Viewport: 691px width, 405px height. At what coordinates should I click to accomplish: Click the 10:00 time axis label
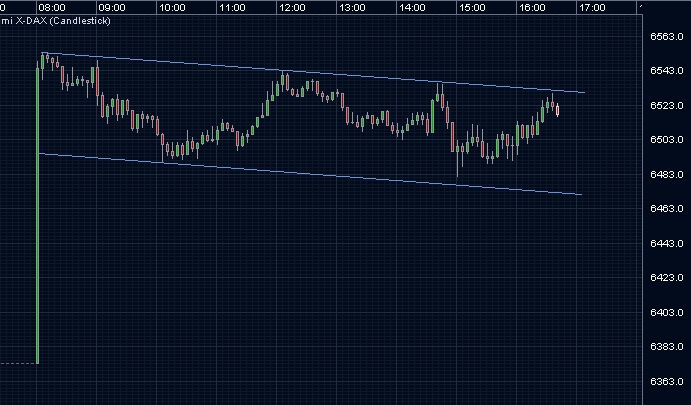click(x=172, y=7)
